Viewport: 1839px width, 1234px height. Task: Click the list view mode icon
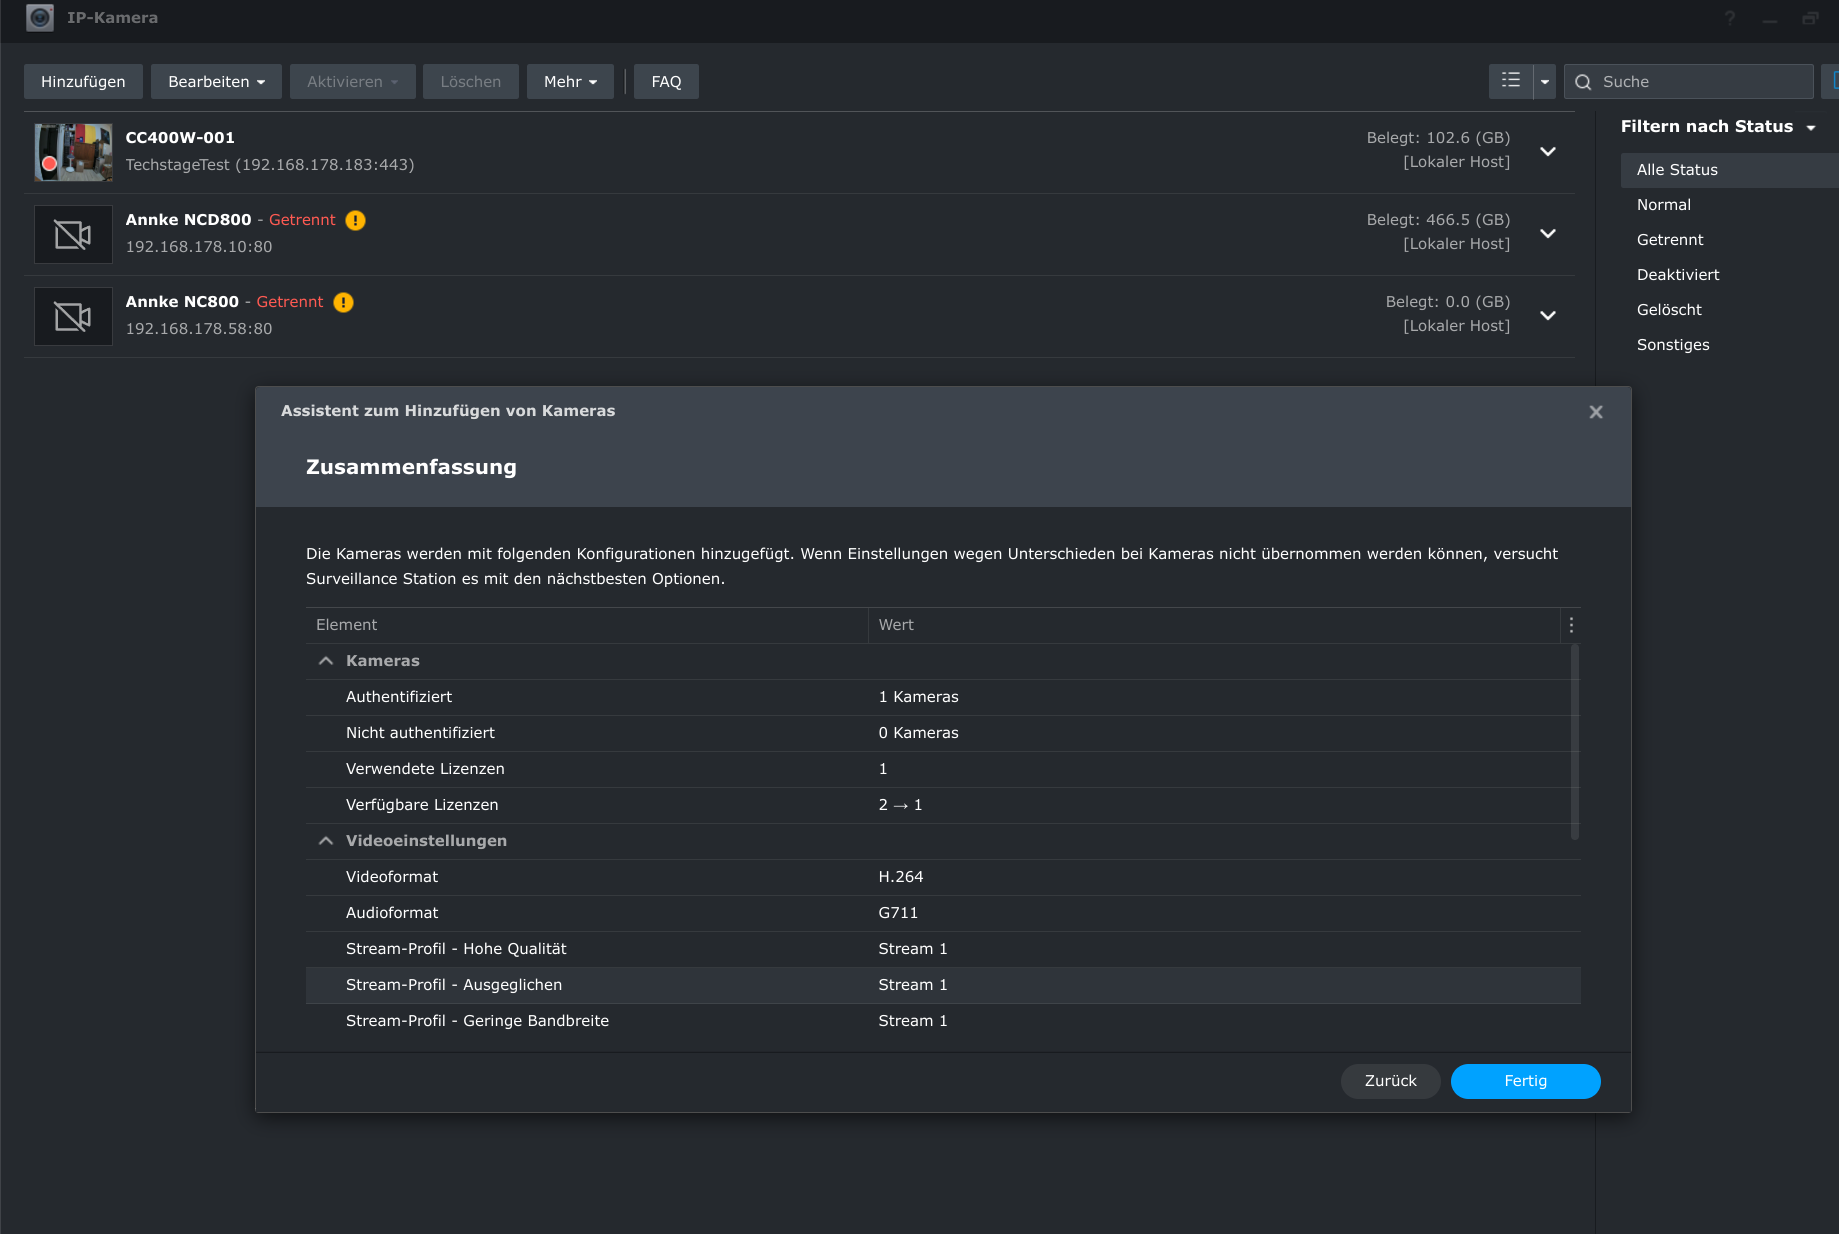coord(1510,81)
